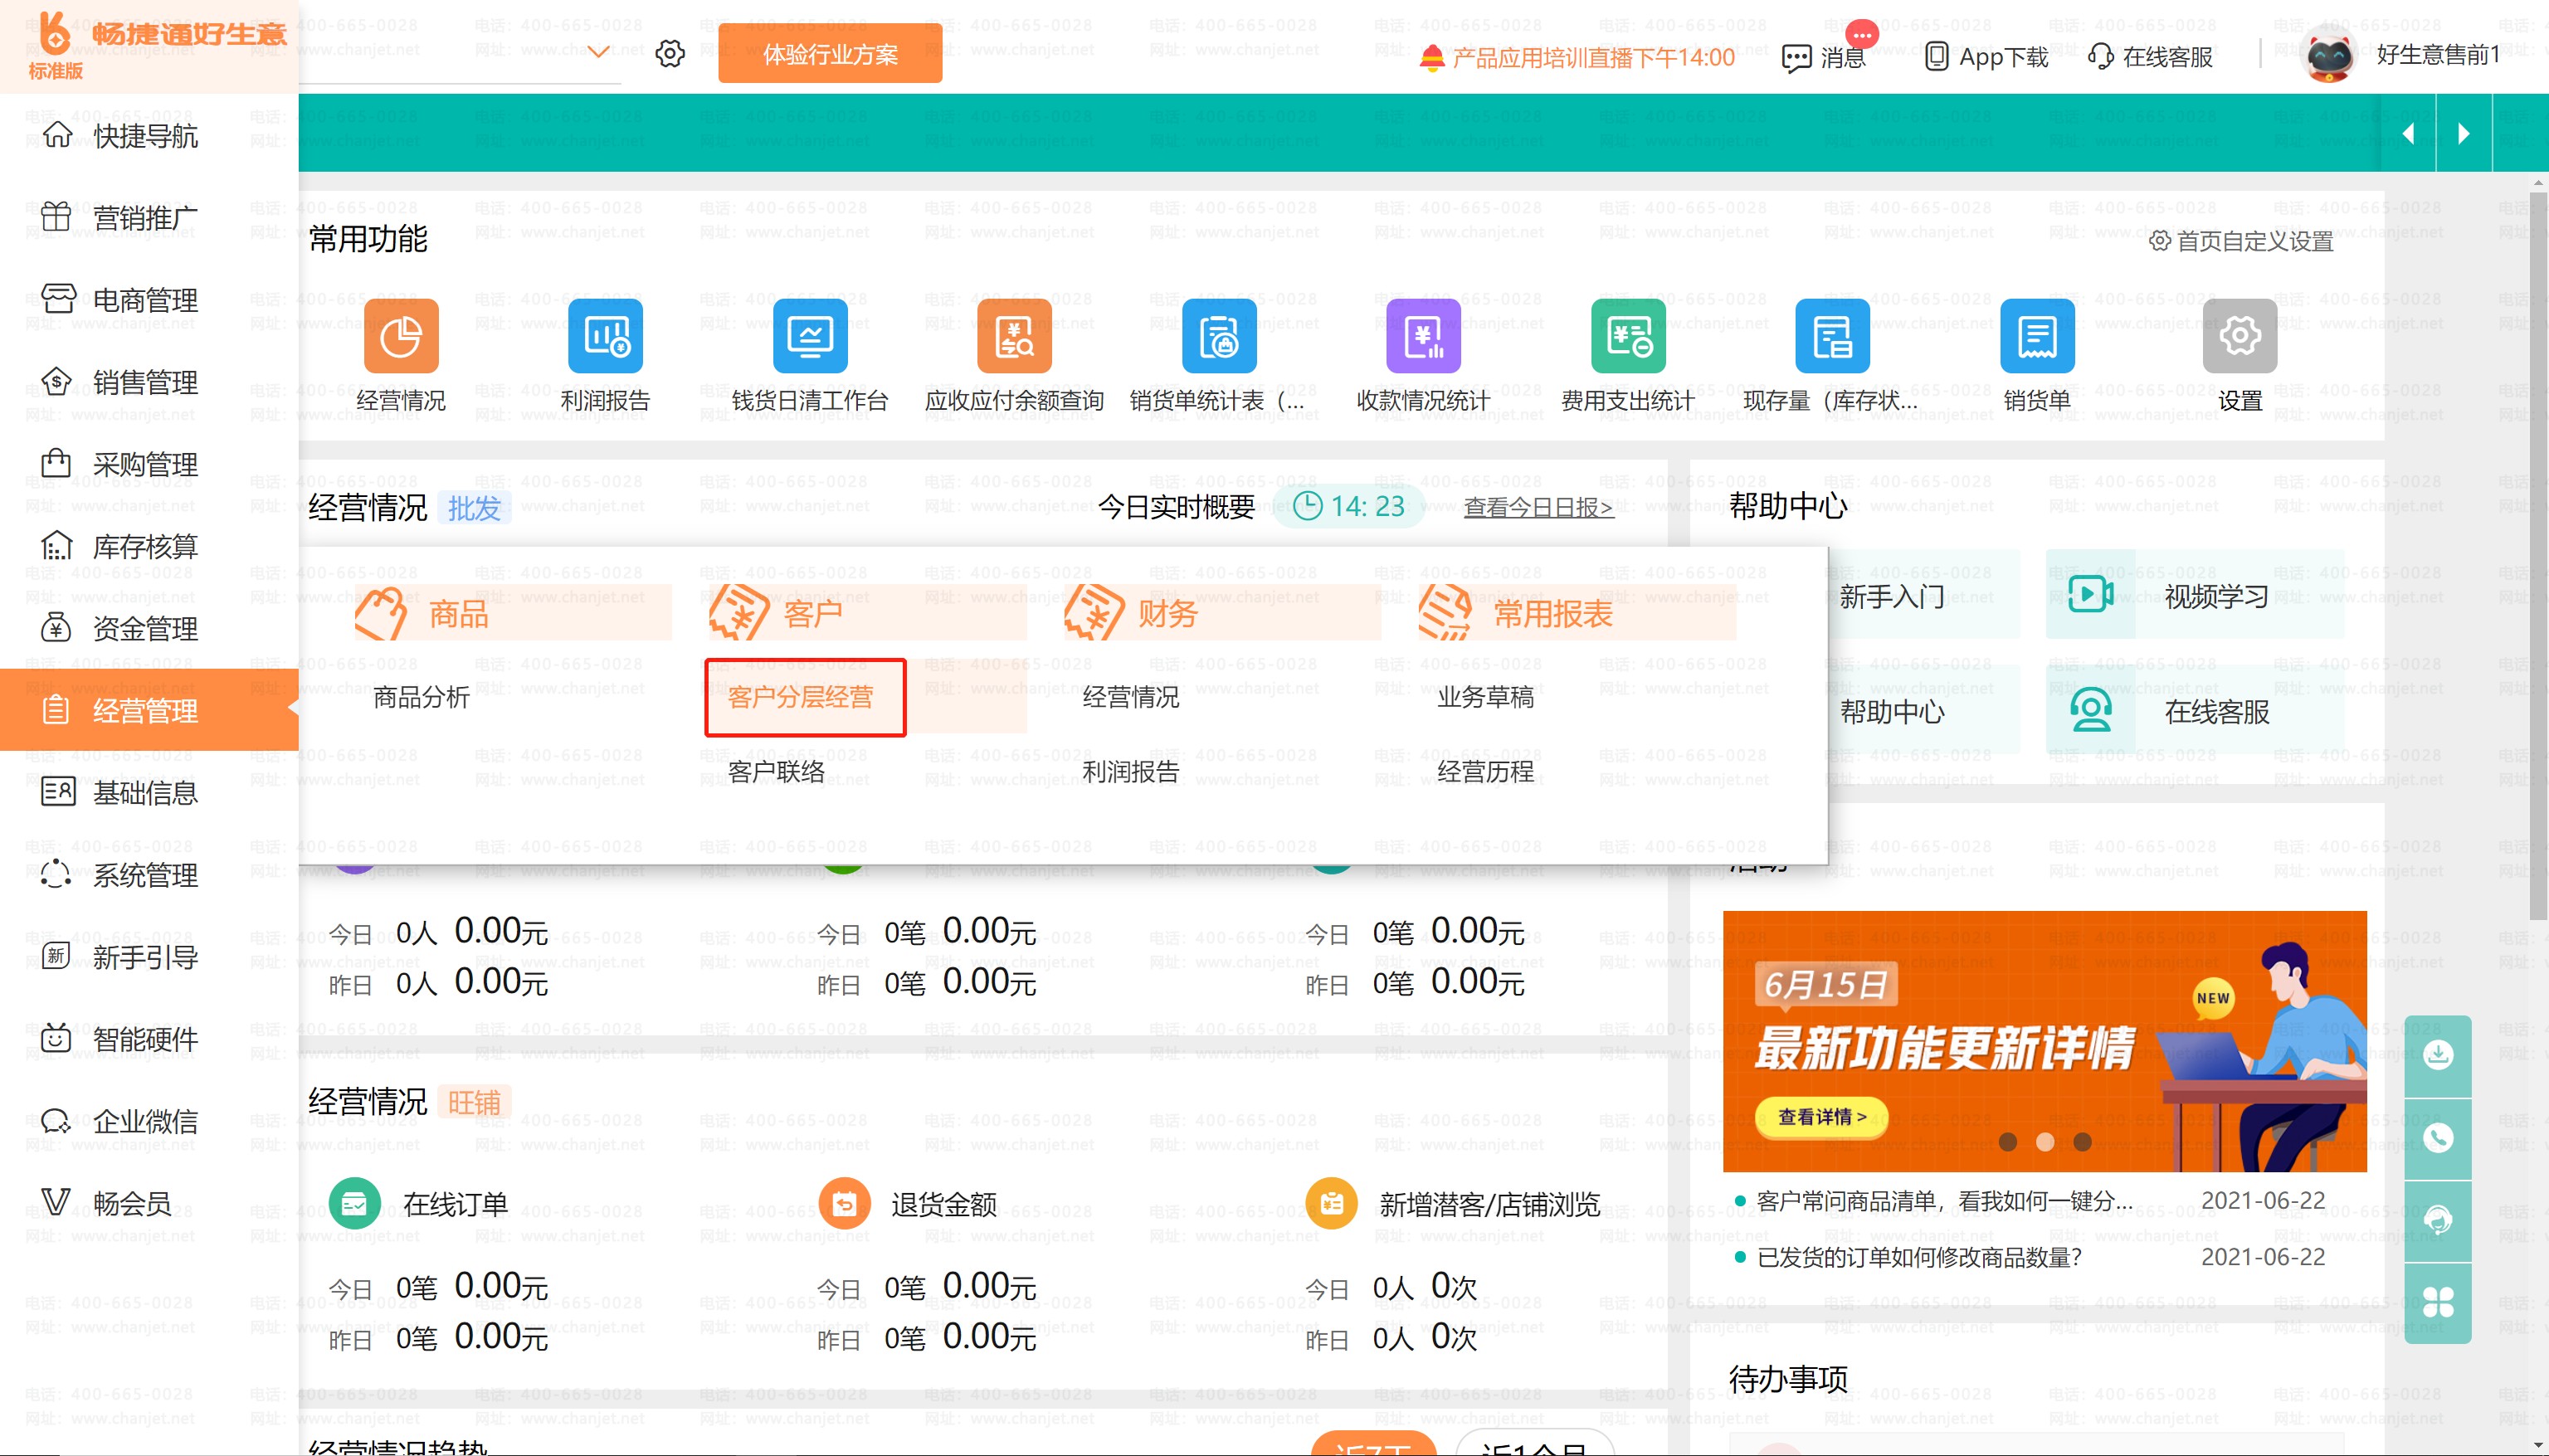
Task: Open 现存量 shortcut icon
Action: pos(1832,336)
